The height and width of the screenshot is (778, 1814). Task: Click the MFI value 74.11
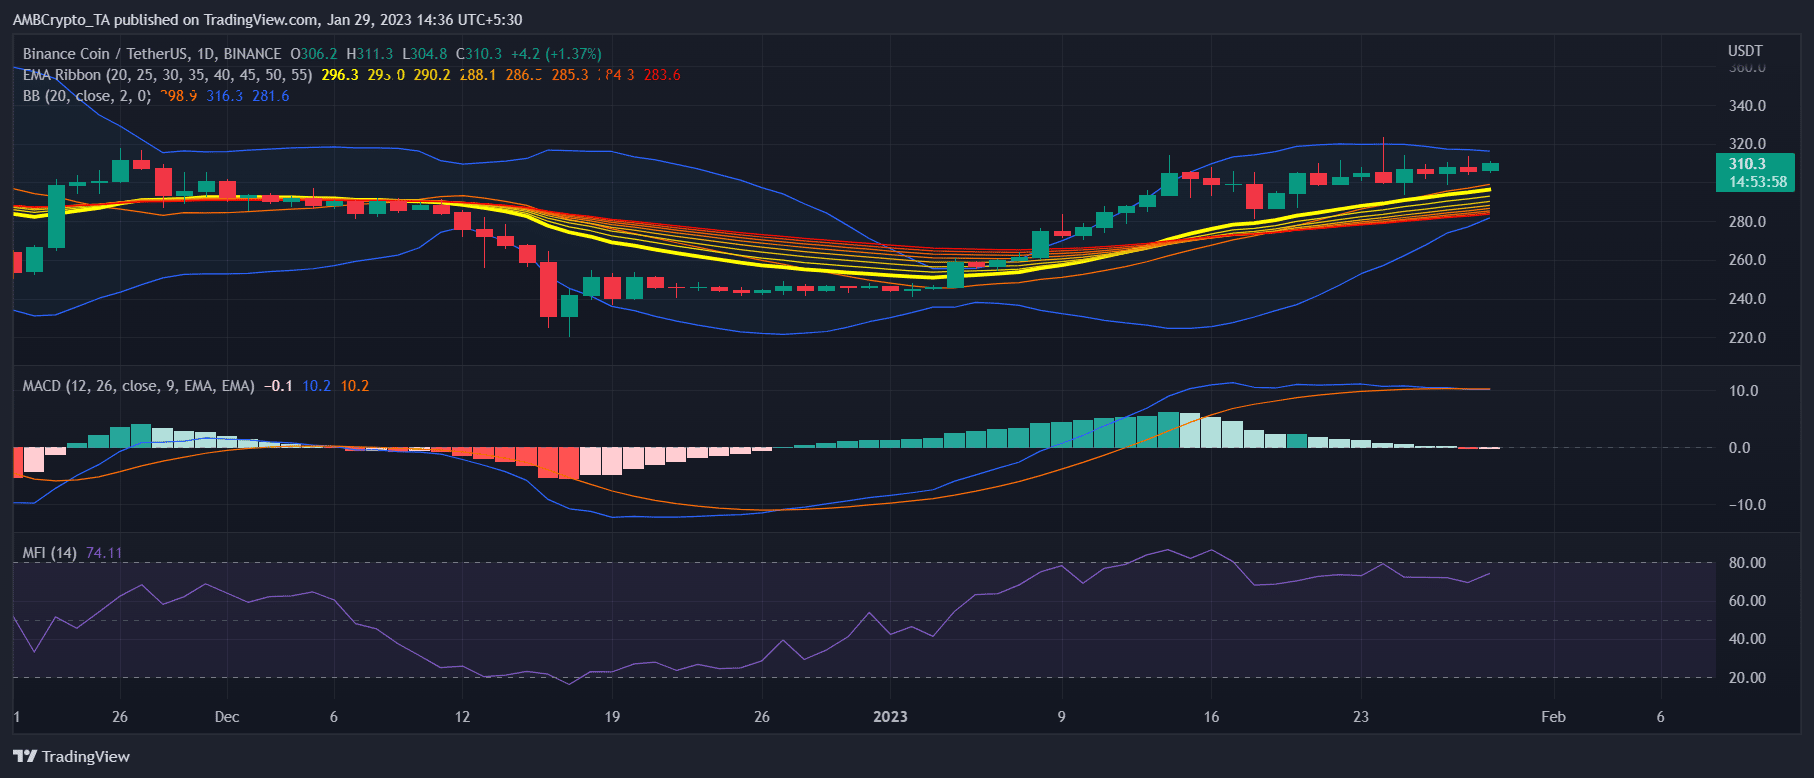(104, 553)
